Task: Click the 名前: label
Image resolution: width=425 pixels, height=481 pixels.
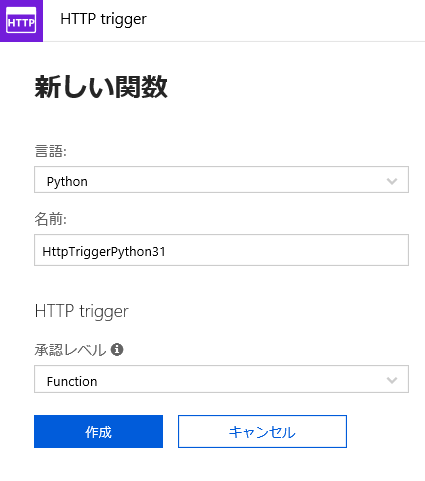Action: pos(51,219)
